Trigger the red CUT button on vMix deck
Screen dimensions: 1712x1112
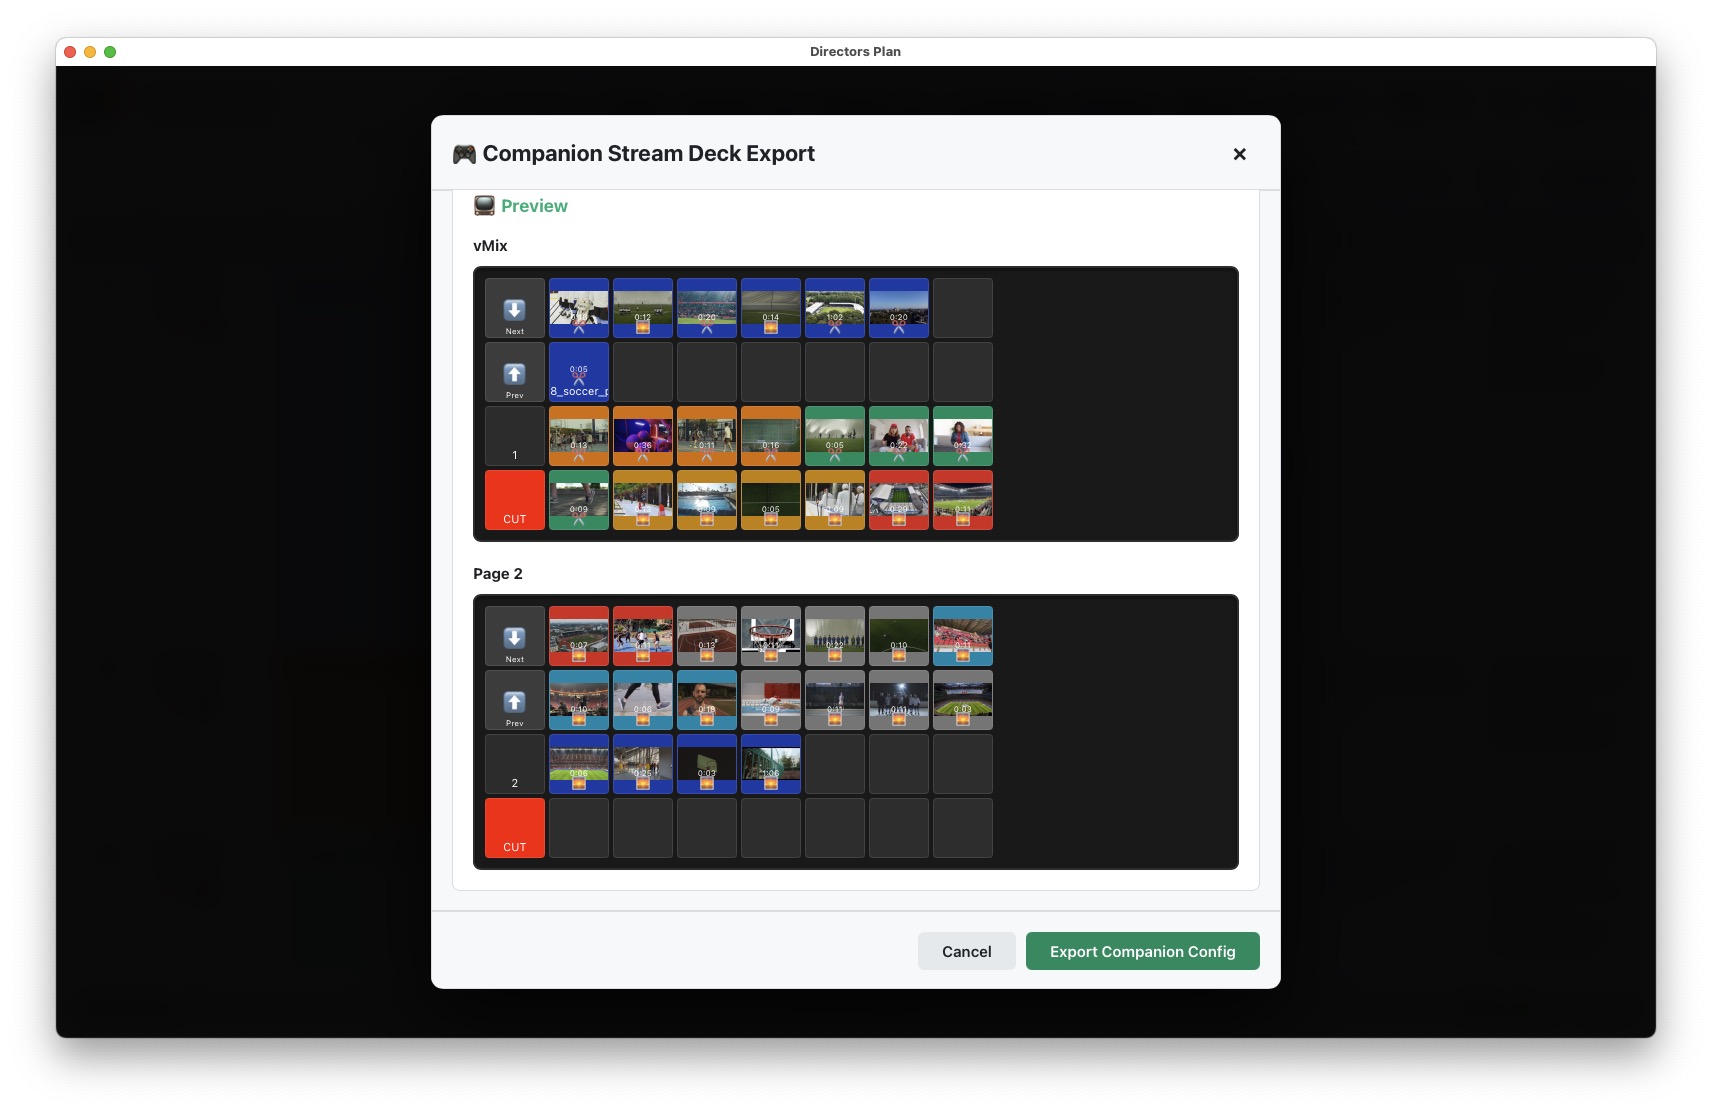tap(514, 500)
